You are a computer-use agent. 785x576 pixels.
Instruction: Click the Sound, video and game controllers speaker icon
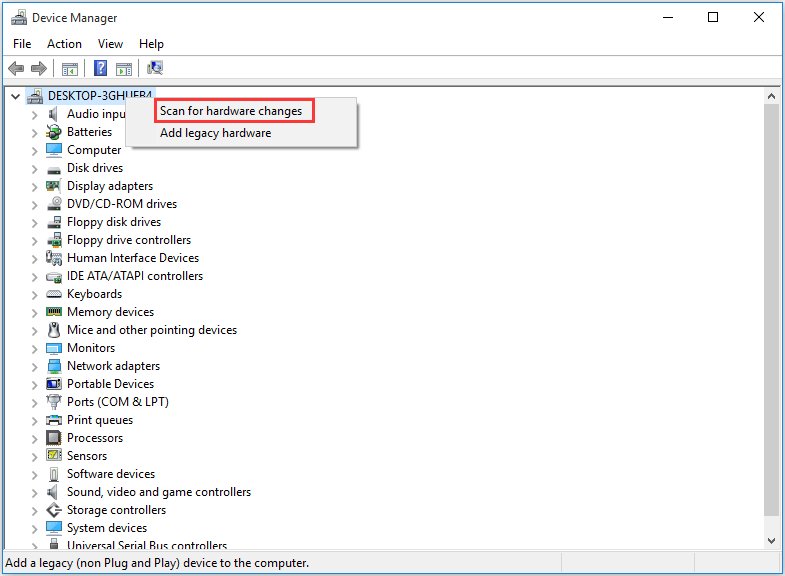(53, 492)
